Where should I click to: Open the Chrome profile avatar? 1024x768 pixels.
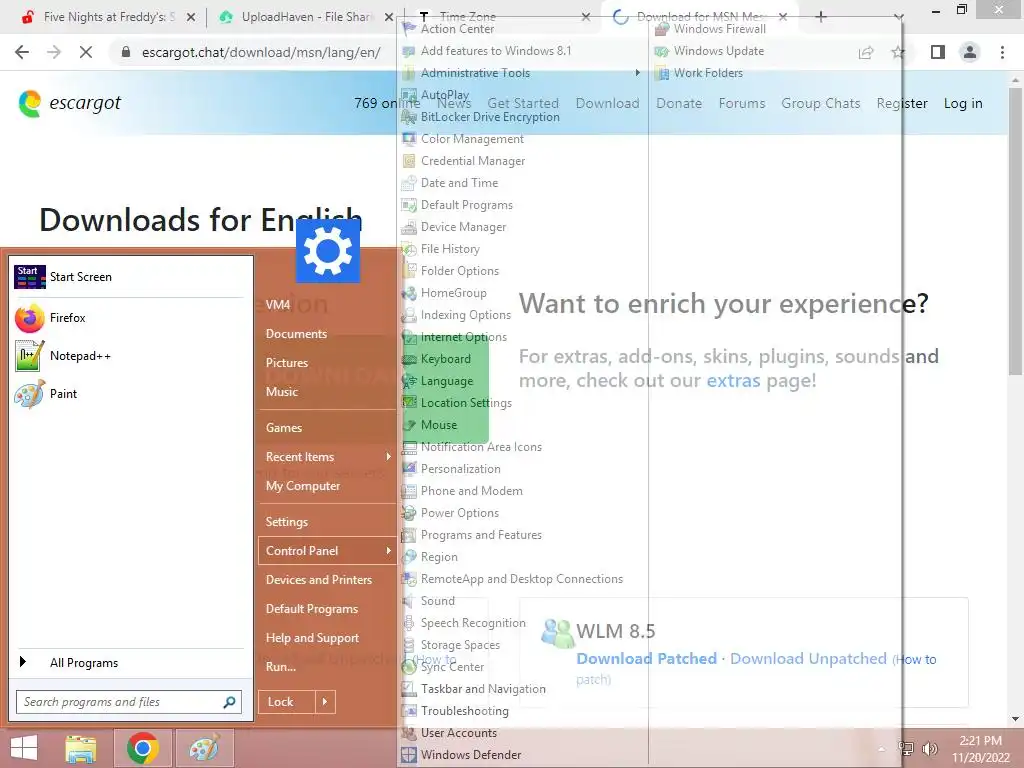coord(970,52)
